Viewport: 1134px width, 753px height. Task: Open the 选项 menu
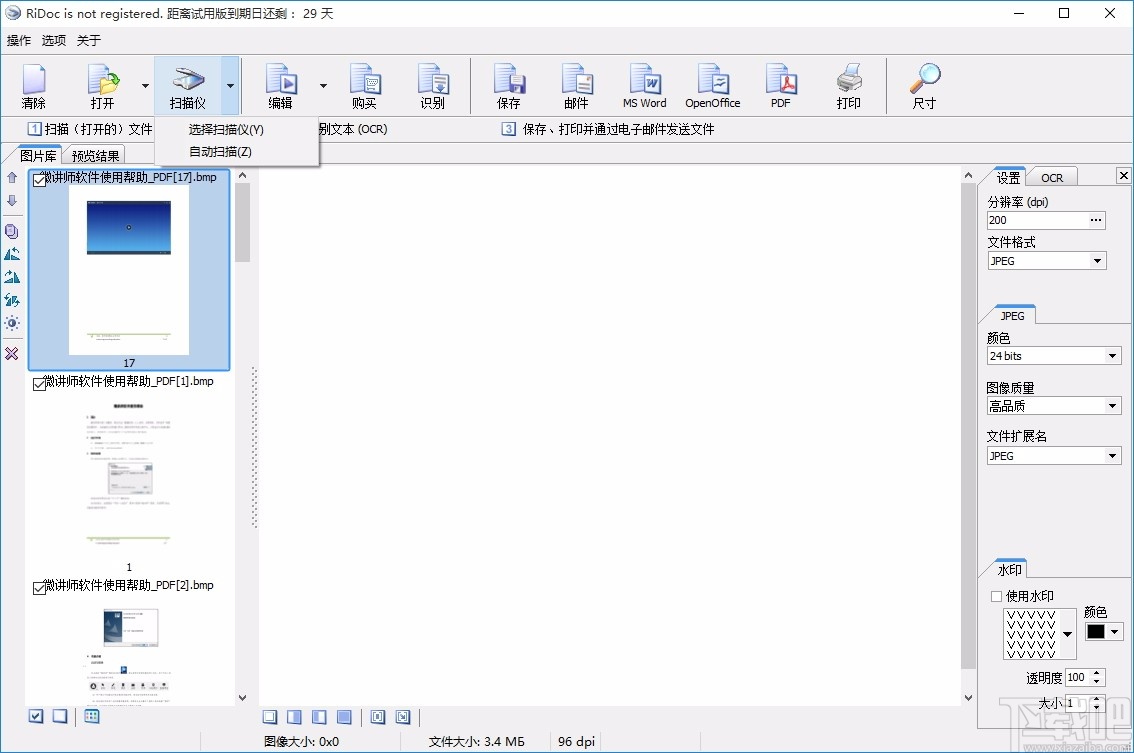pyautogui.click(x=54, y=41)
